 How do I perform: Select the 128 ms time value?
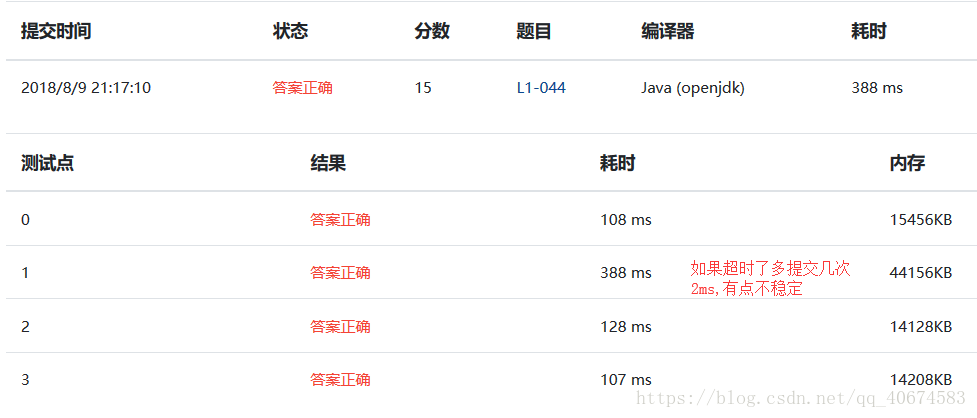tap(626, 326)
